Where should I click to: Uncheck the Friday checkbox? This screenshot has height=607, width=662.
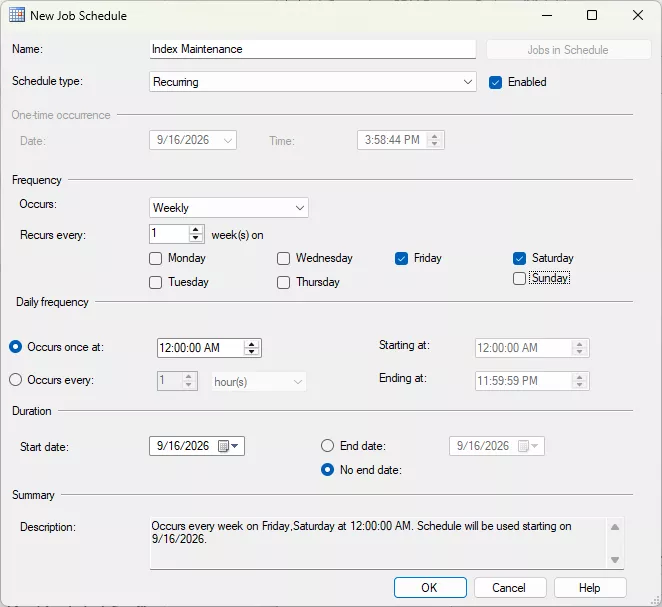tap(401, 258)
